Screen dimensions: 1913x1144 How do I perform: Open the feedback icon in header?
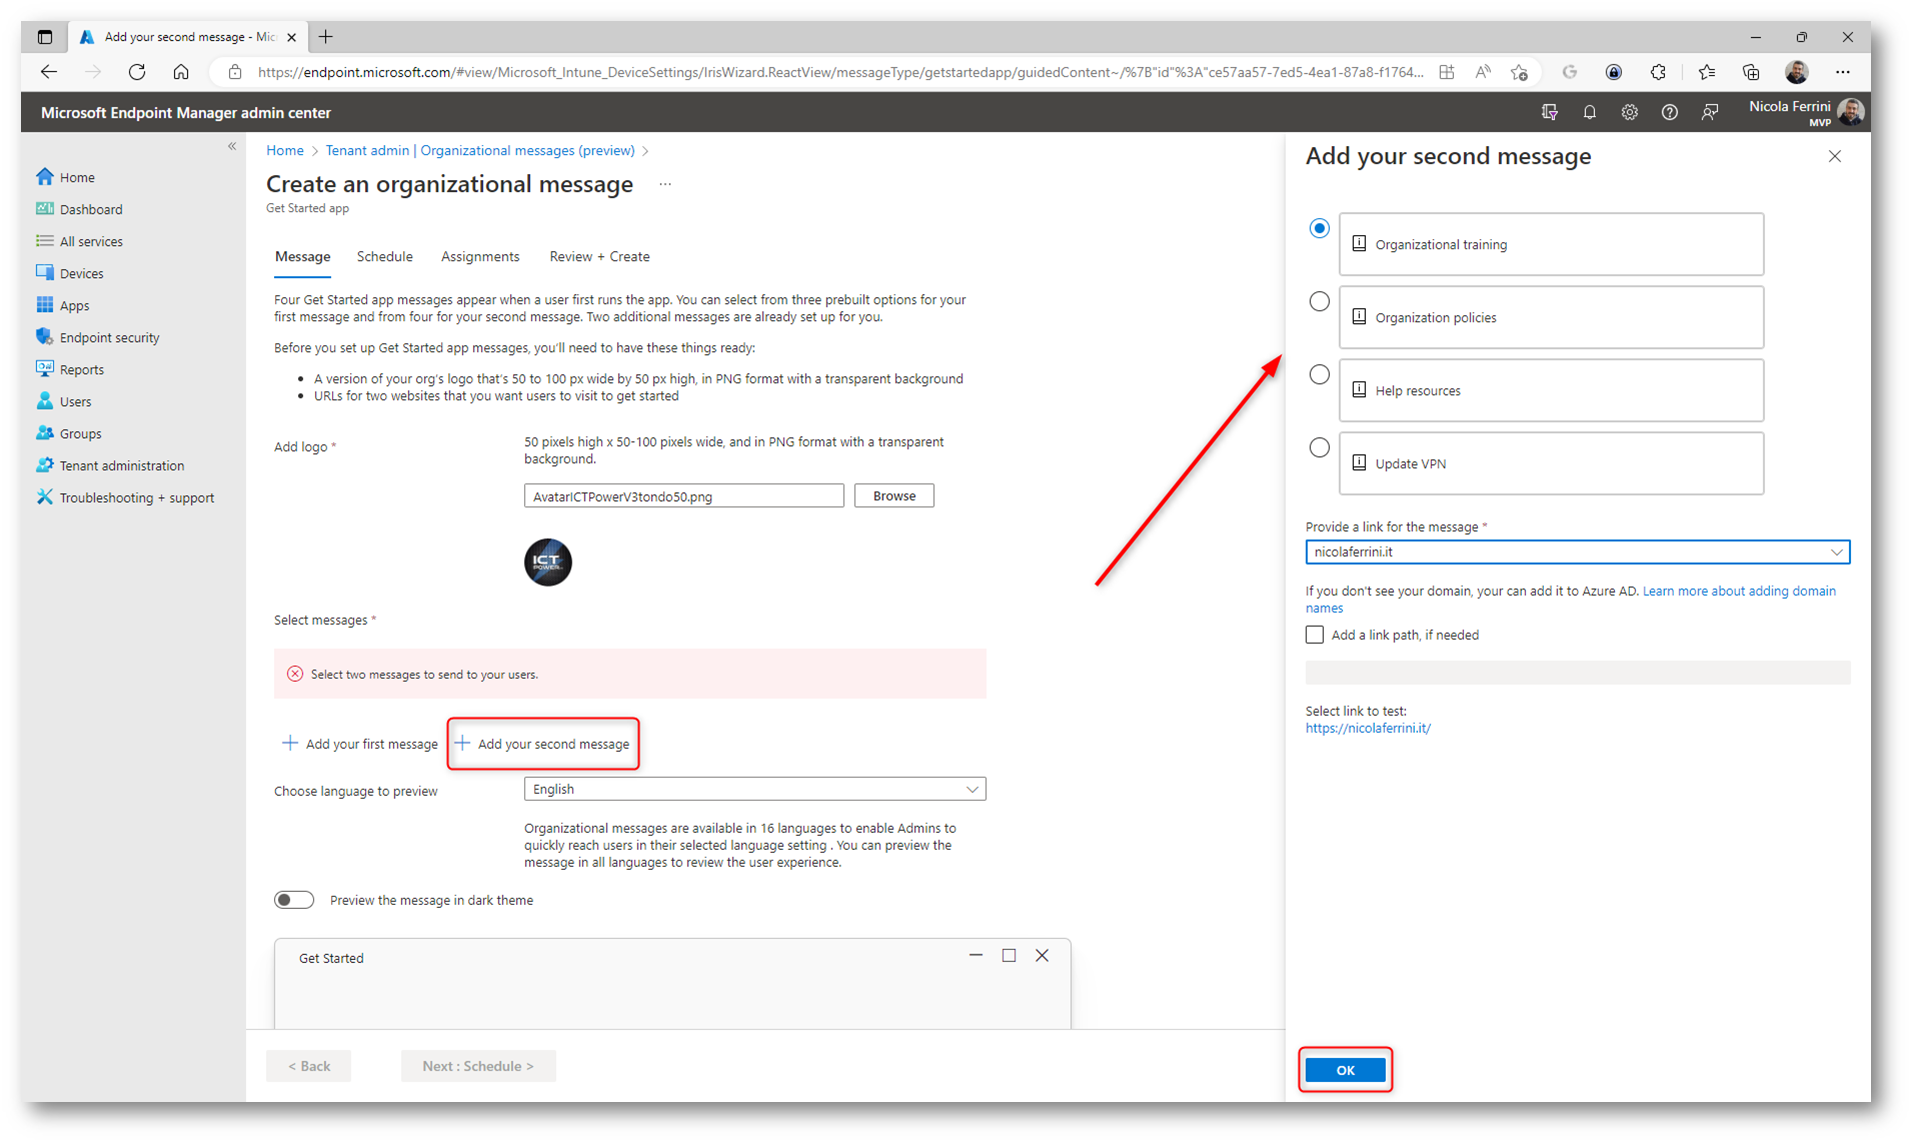click(x=1709, y=112)
